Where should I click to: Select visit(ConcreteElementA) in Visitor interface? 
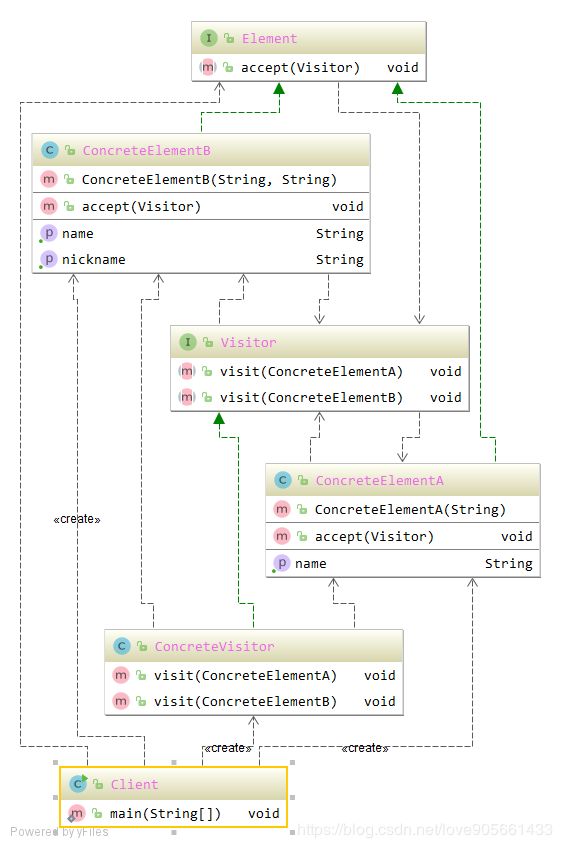(x=320, y=372)
